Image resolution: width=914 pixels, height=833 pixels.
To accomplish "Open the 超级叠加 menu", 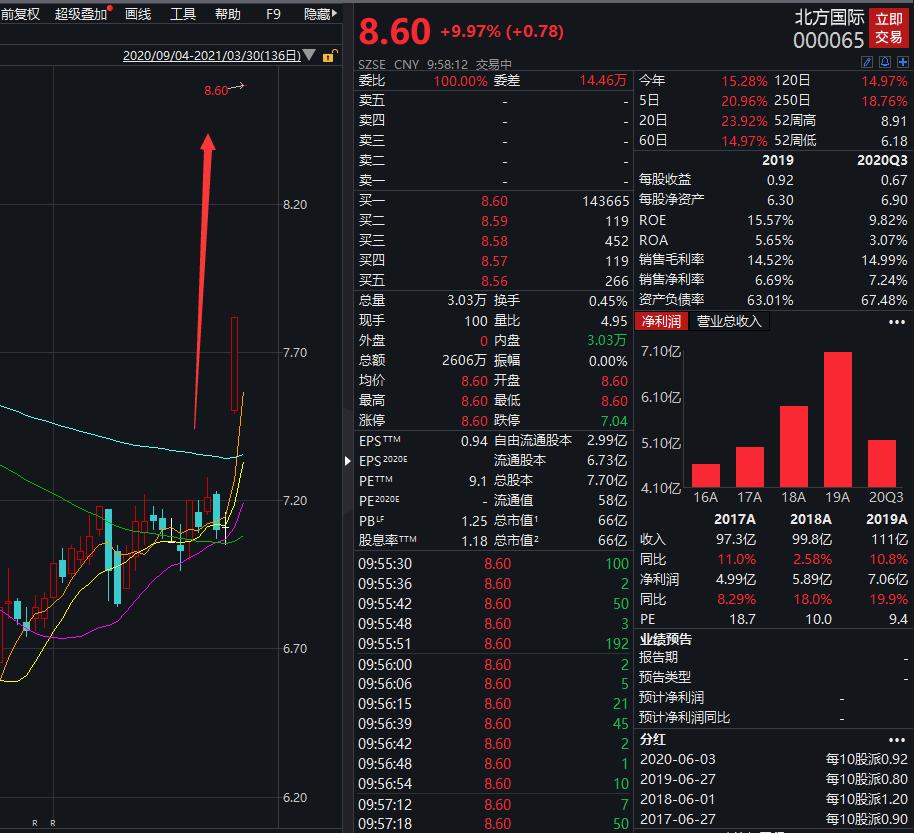I will point(81,14).
